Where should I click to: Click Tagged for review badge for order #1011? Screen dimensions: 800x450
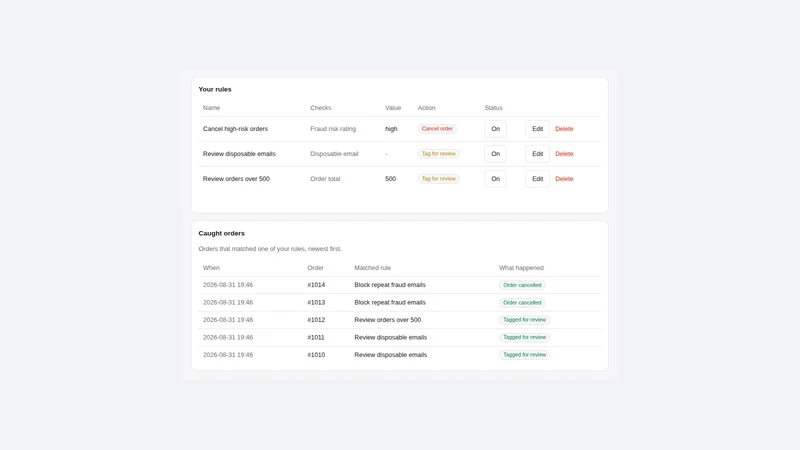pyautogui.click(x=524, y=337)
